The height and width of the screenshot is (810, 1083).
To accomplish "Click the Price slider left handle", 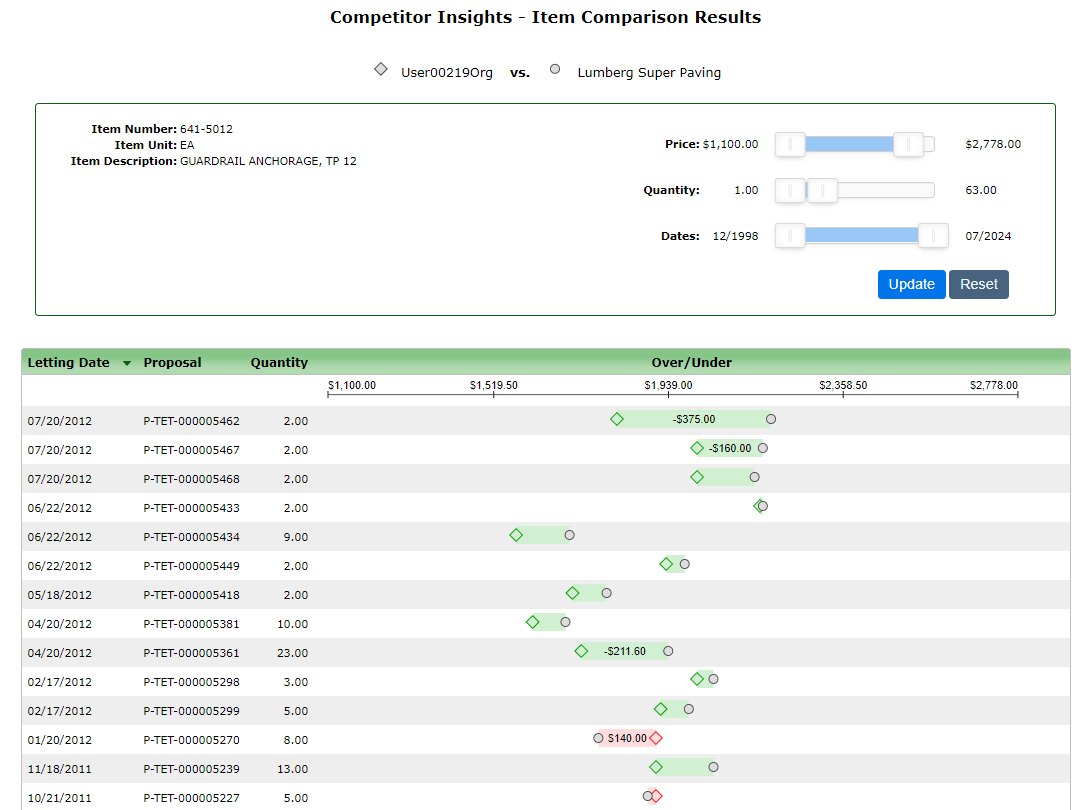I will (x=790, y=145).
